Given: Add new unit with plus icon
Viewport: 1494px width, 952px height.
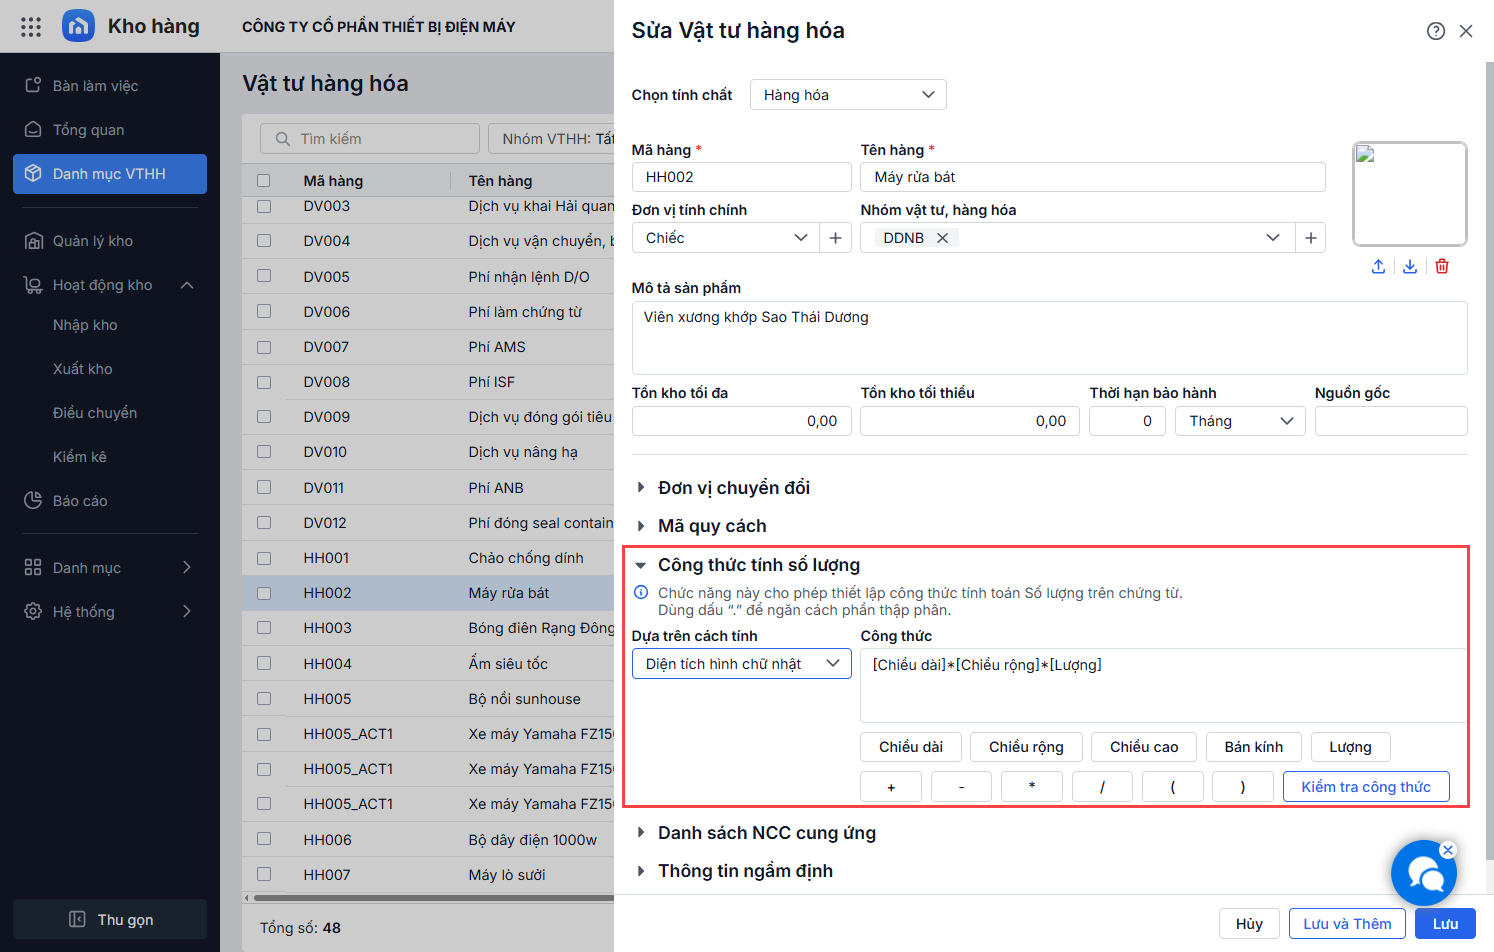Looking at the screenshot, I should (x=835, y=238).
